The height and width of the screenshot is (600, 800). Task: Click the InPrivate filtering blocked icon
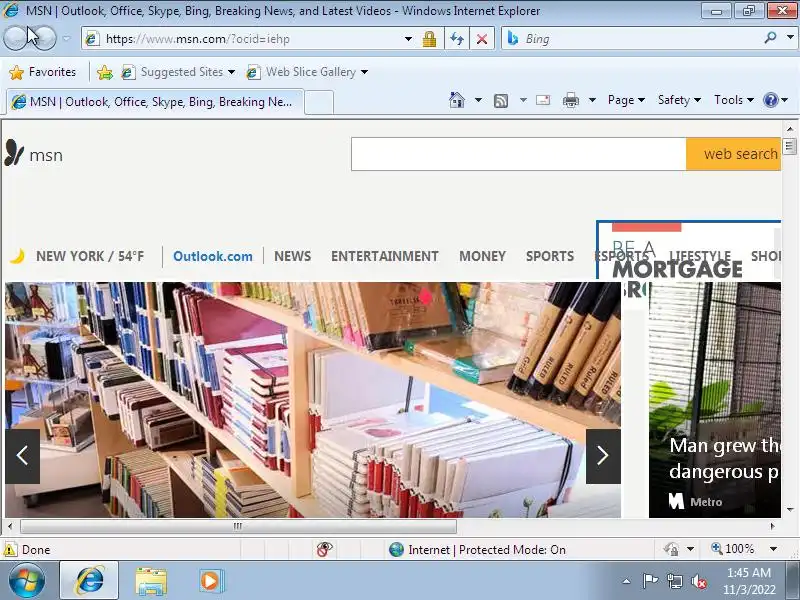tap(324, 549)
